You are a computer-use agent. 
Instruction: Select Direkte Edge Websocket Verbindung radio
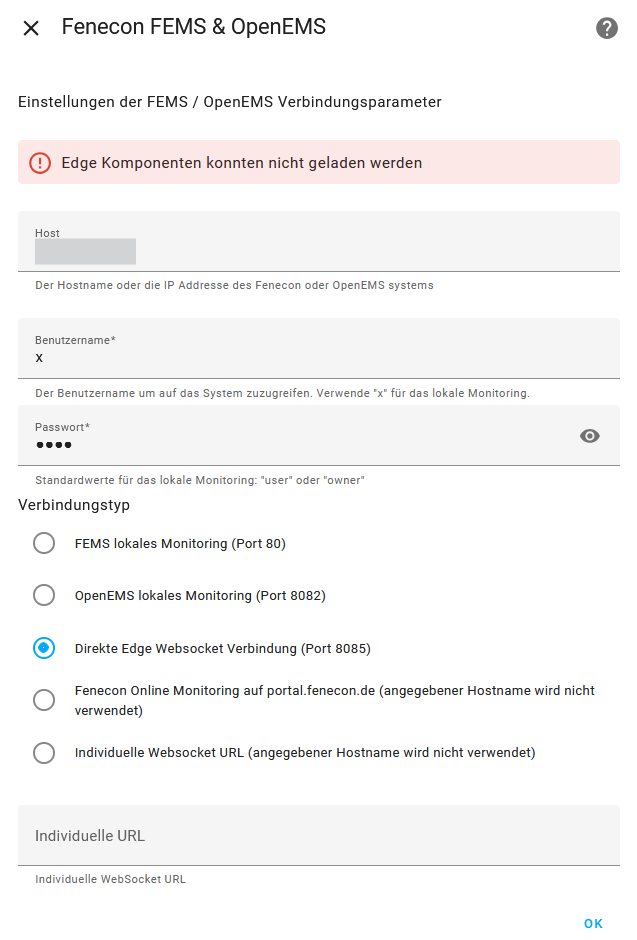coord(44,648)
